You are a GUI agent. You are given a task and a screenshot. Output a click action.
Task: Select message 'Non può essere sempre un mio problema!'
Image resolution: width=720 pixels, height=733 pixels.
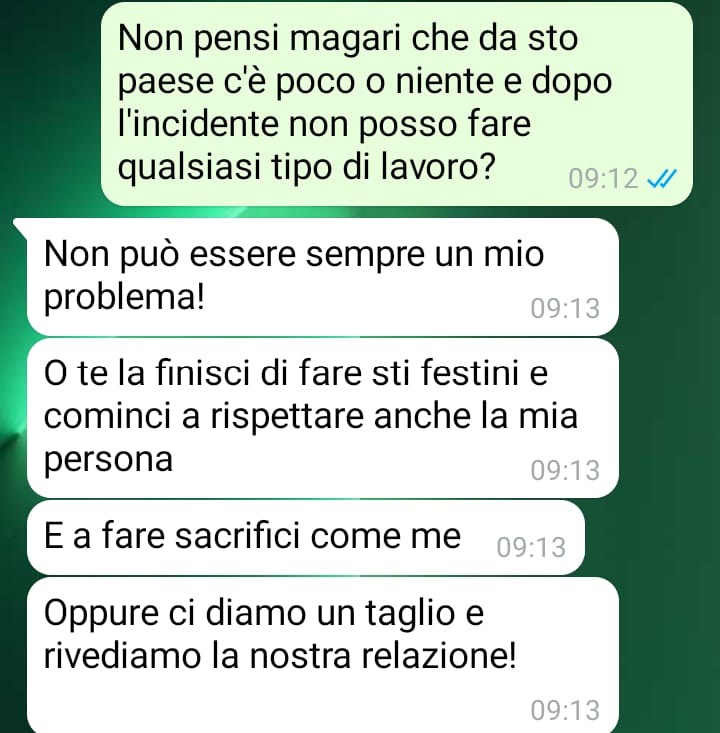pos(323,277)
